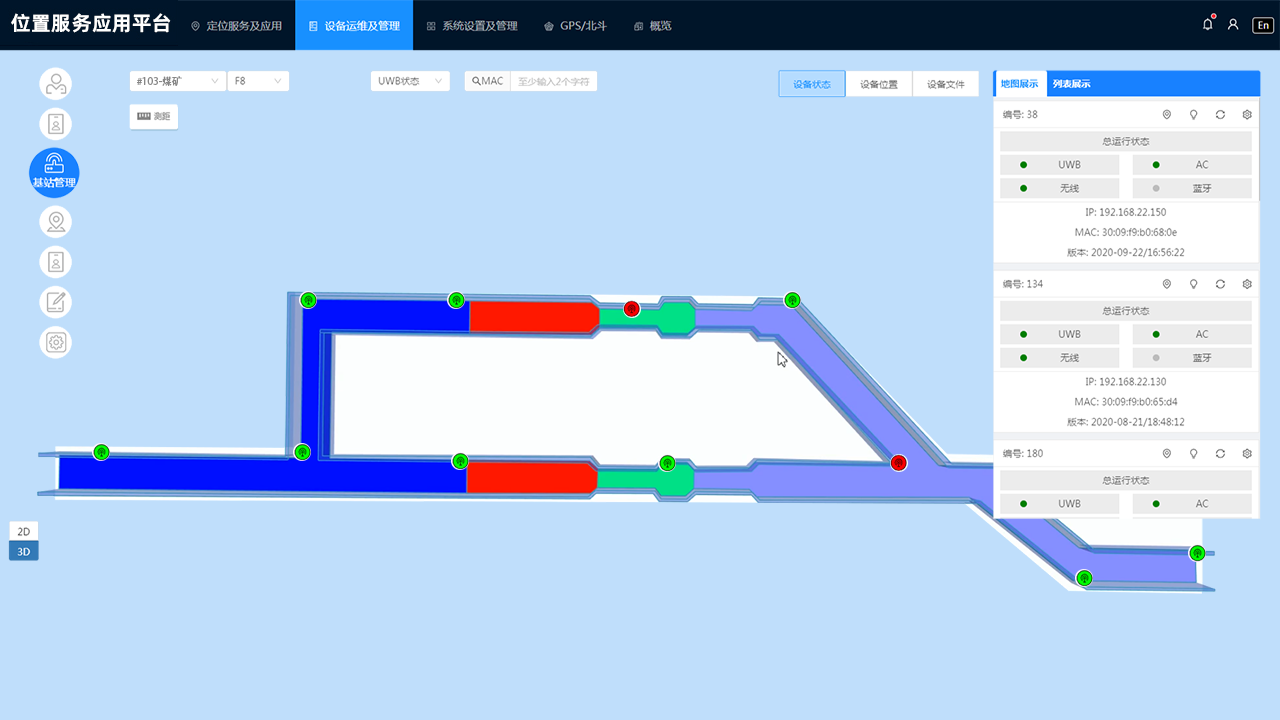The height and width of the screenshot is (720, 1280).
Task: Click the 无线 status cell of device 38
Action: (1060, 188)
